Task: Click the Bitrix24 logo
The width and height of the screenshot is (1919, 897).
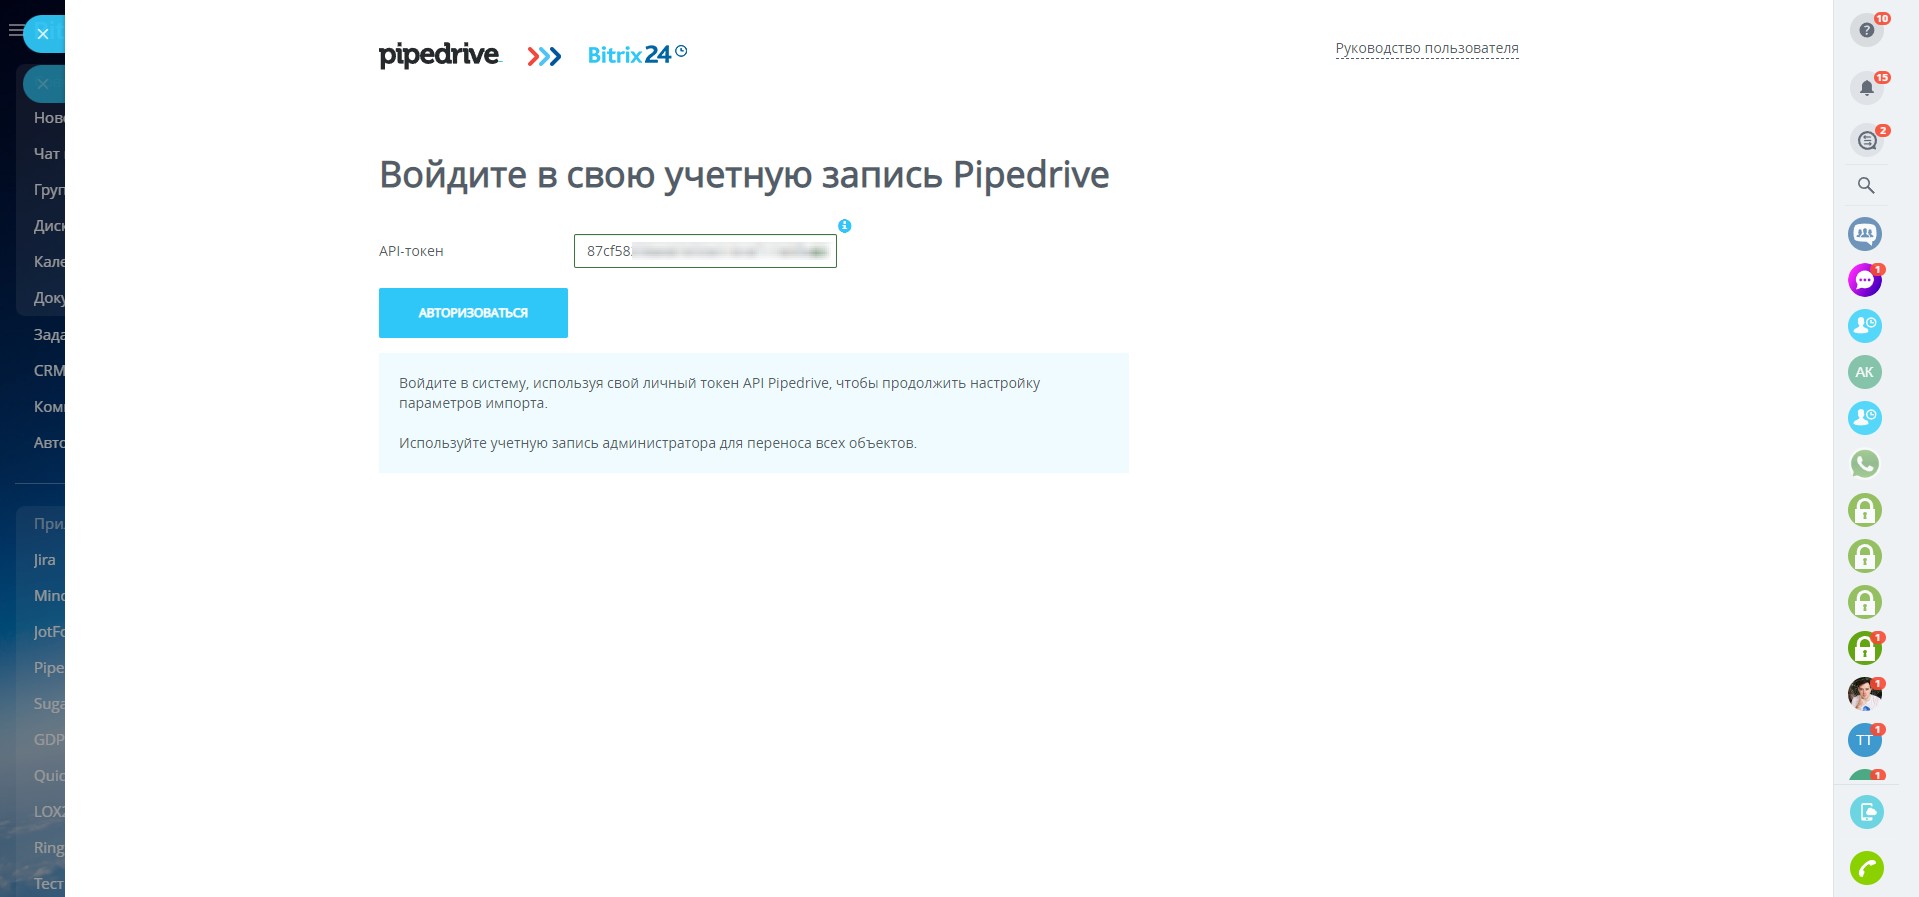Action: click(630, 55)
